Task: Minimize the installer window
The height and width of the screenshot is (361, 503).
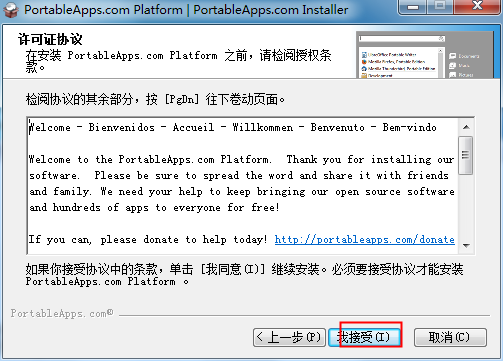Action: coord(413,7)
